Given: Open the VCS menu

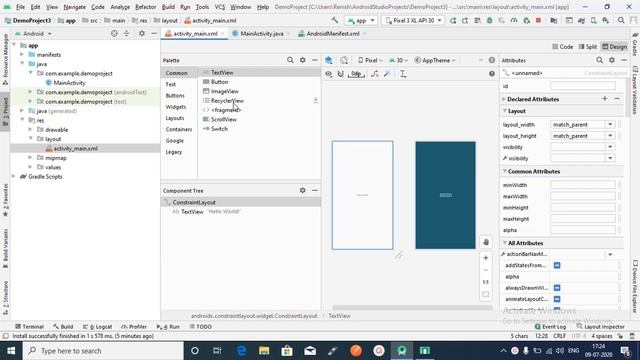Looking at the screenshot, I should pos(220,7).
